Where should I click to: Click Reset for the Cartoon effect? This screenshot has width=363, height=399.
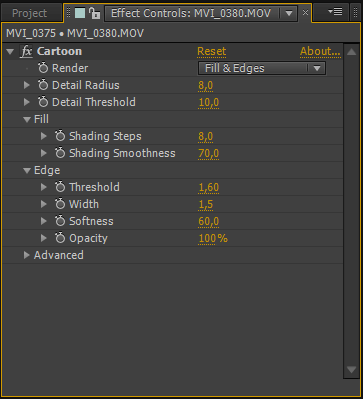click(212, 51)
